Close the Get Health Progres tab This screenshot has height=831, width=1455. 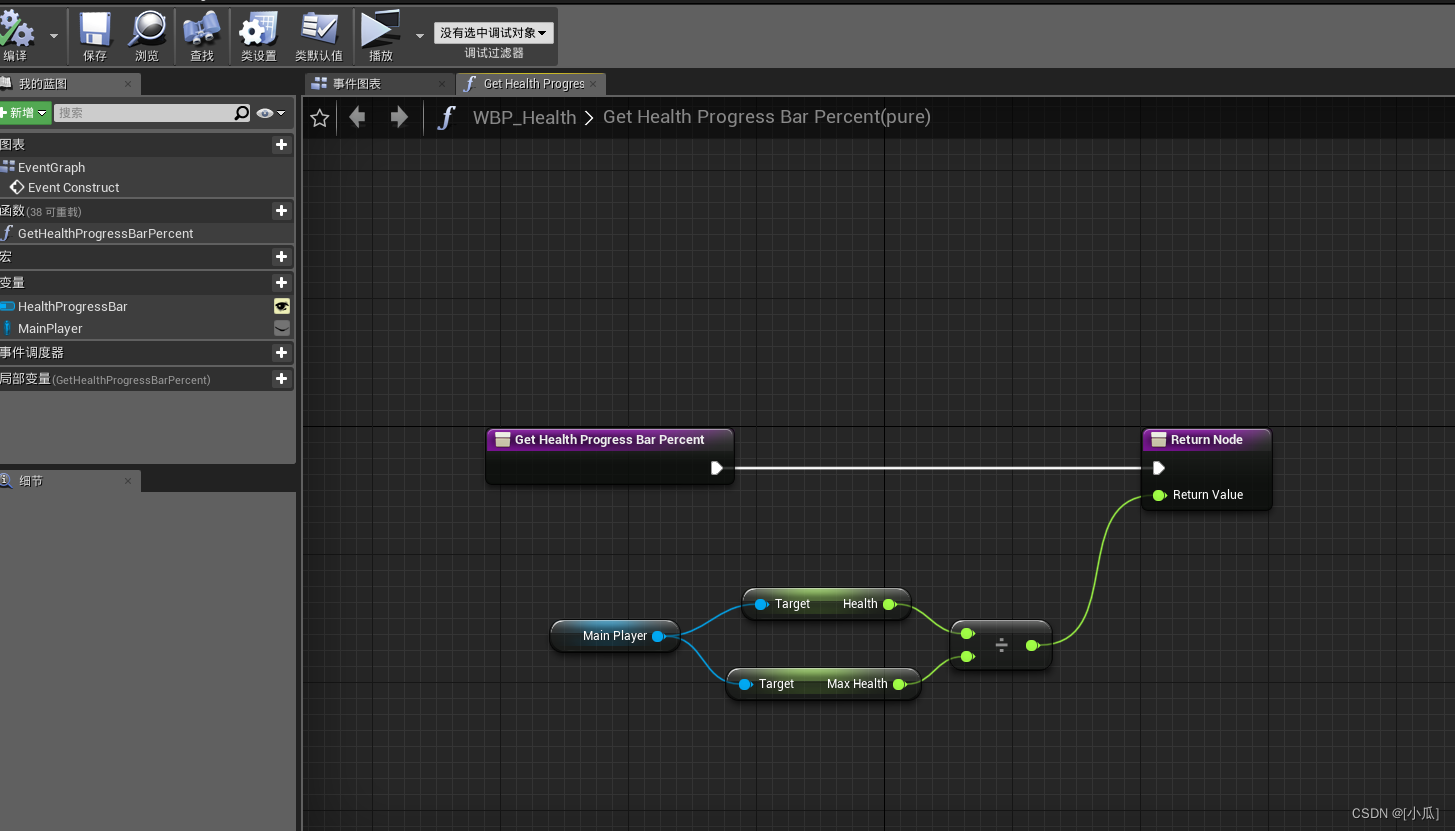(593, 84)
